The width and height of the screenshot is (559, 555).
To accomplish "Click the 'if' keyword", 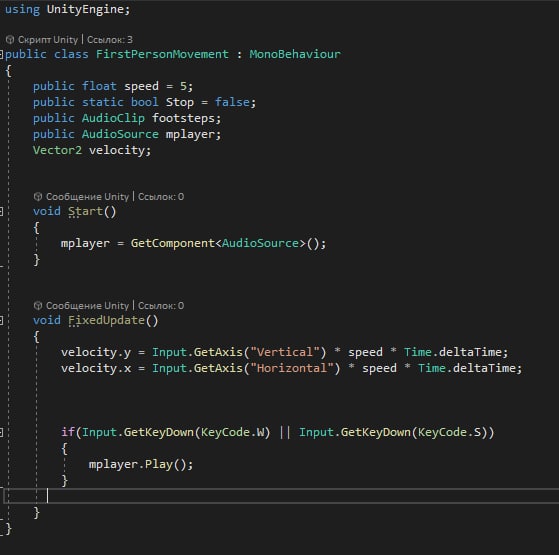I will [x=68, y=432].
